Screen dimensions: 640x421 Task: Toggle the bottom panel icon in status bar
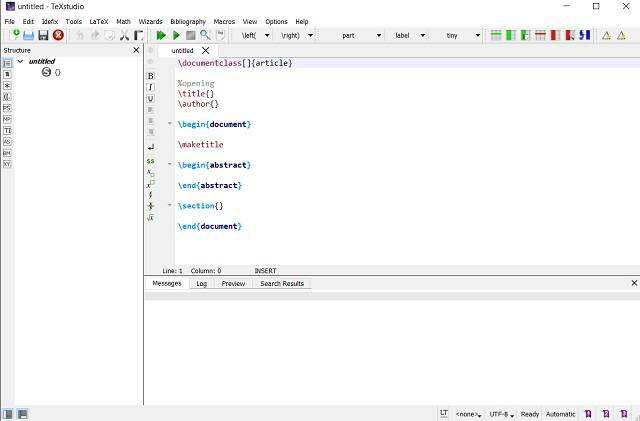[x=22, y=413]
